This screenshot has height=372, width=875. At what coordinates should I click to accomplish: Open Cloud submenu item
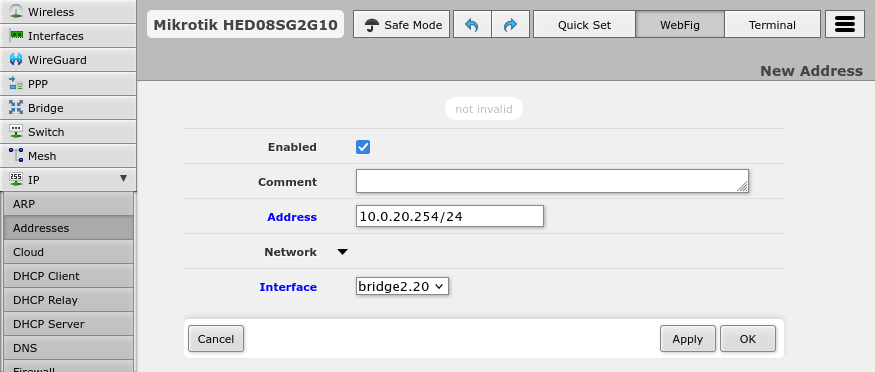click(68, 252)
